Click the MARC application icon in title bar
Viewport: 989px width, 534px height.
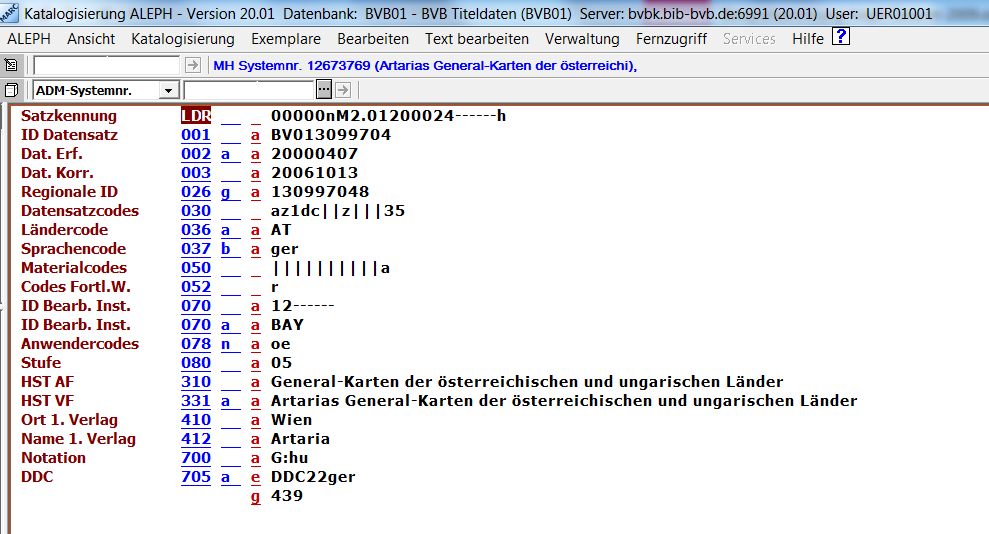pyautogui.click(x=9, y=12)
